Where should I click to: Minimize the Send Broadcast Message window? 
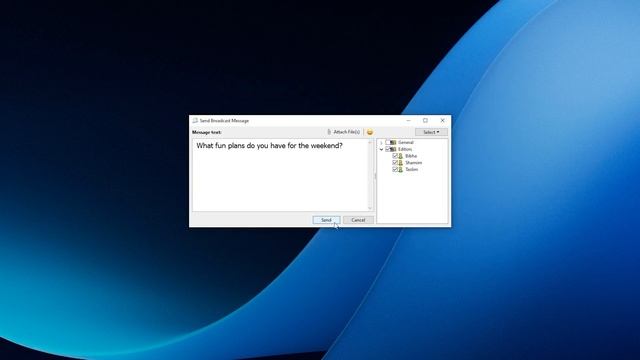click(x=409, y=120)
